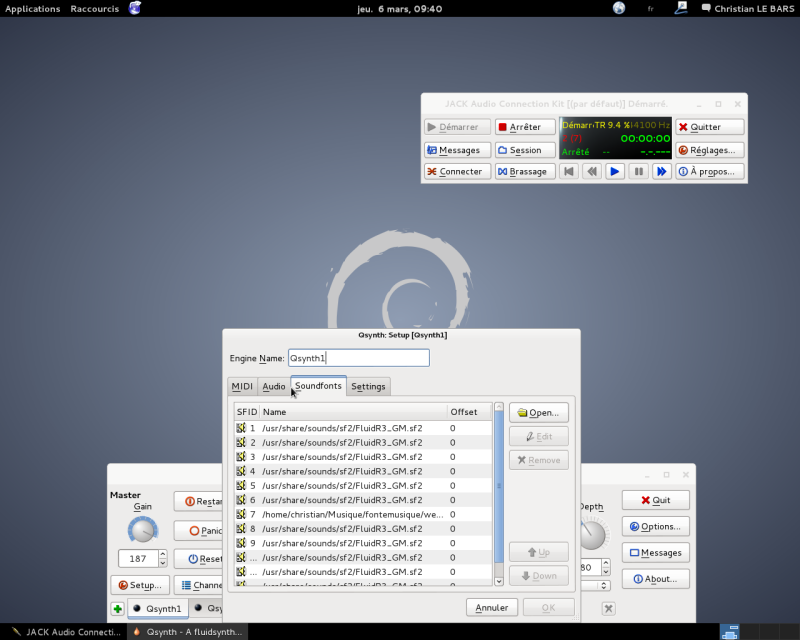800x640 pixels.
Task: Open the Settings tab in Setup
Action: point(368,386)
